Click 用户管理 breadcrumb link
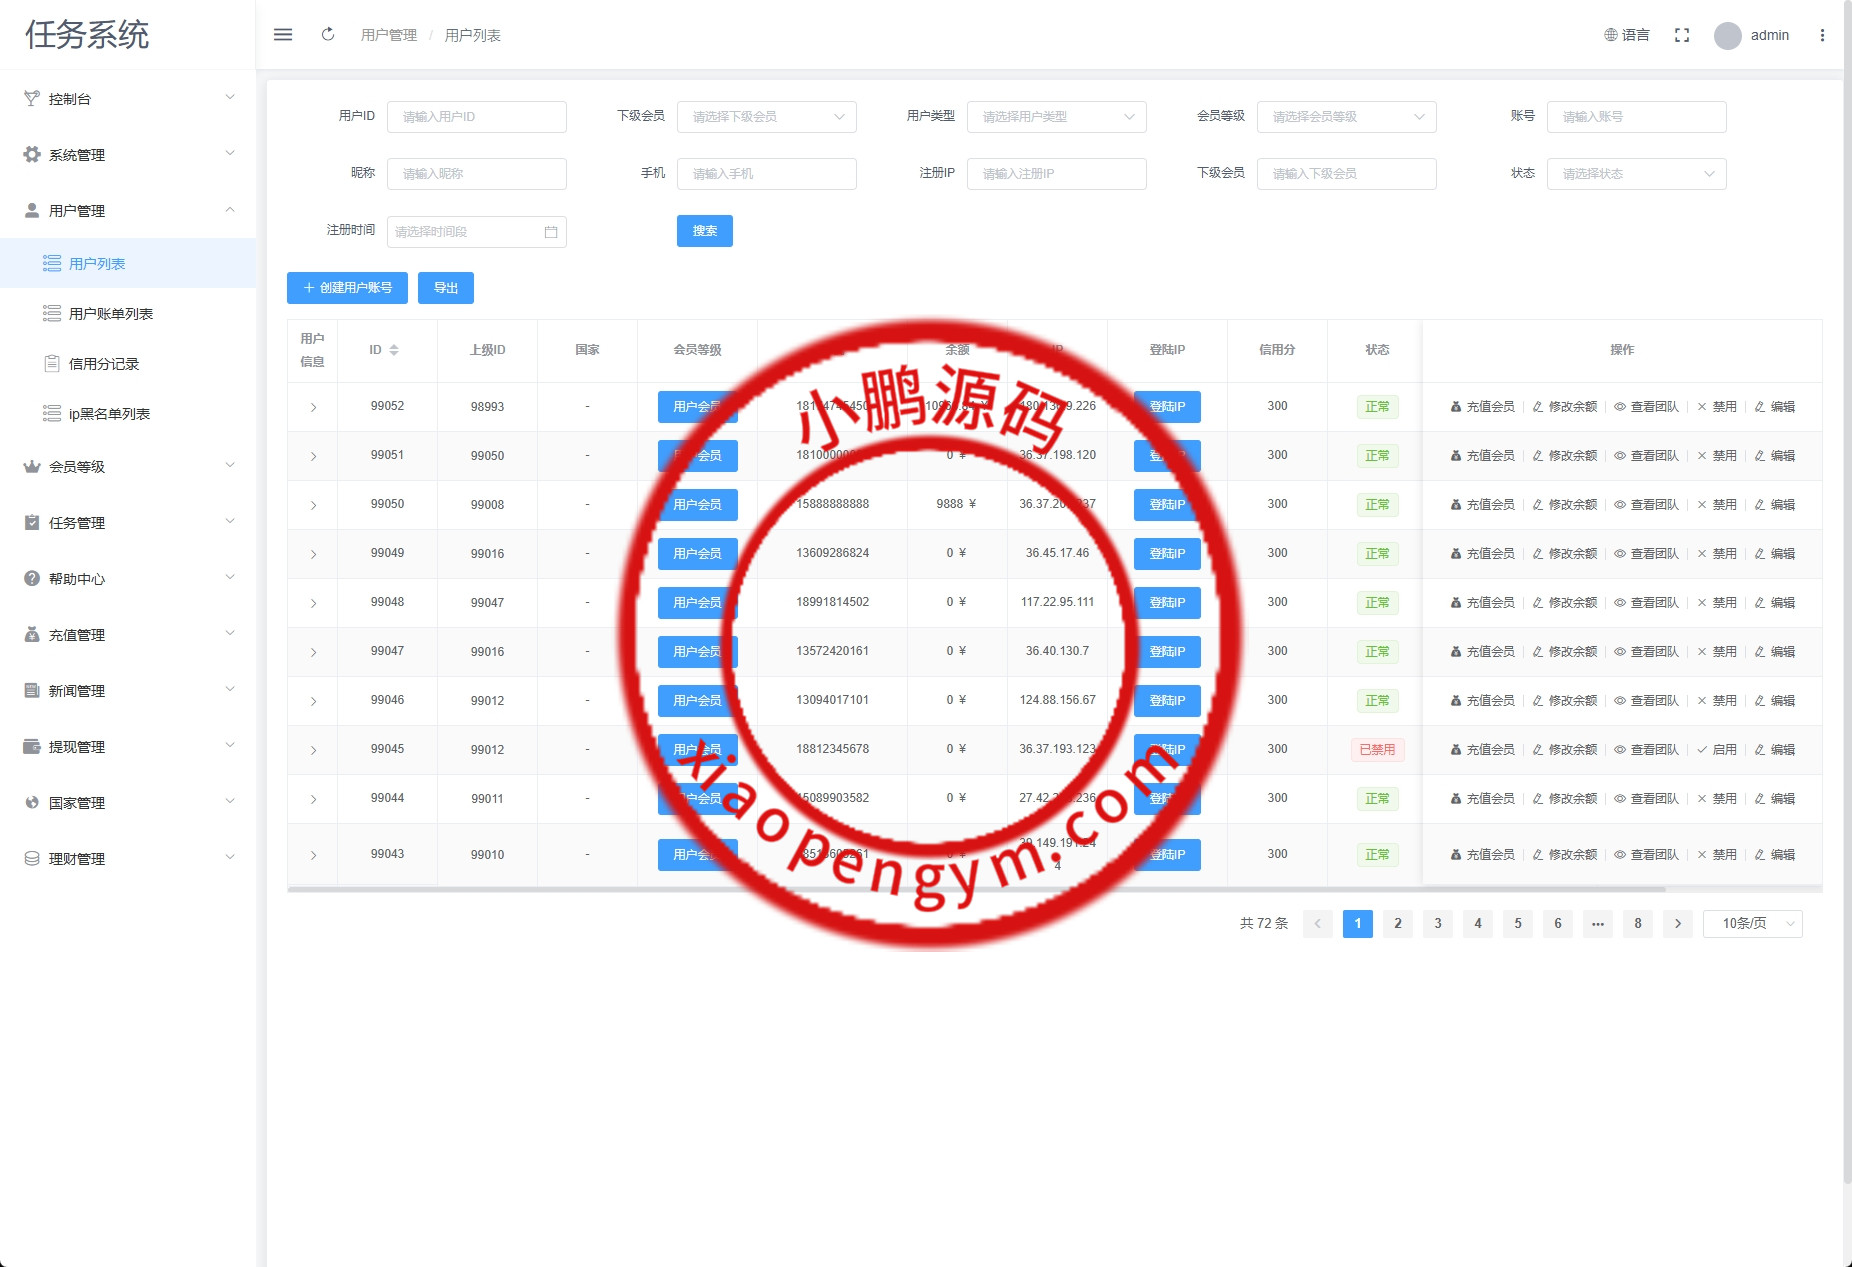The width and height of the screenshot is (1852, 1267). (389, 35)
